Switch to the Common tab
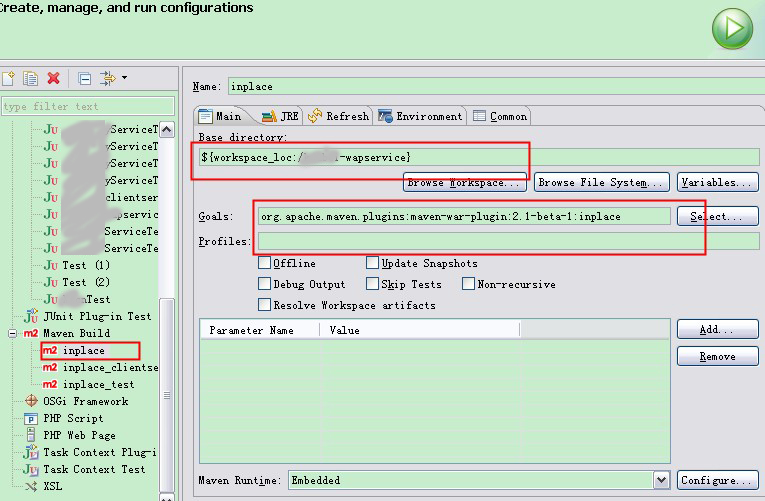The width and height of the screenshot is (765, 501). coord(500,117)
